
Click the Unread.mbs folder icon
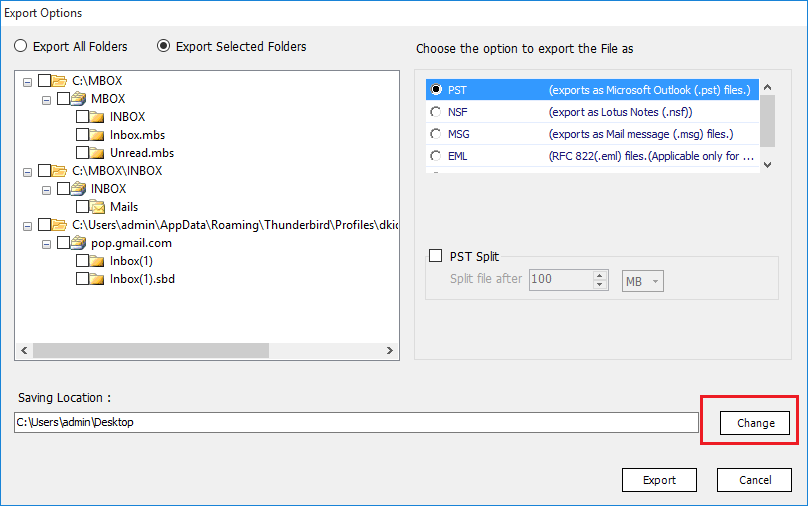point(96,153)
